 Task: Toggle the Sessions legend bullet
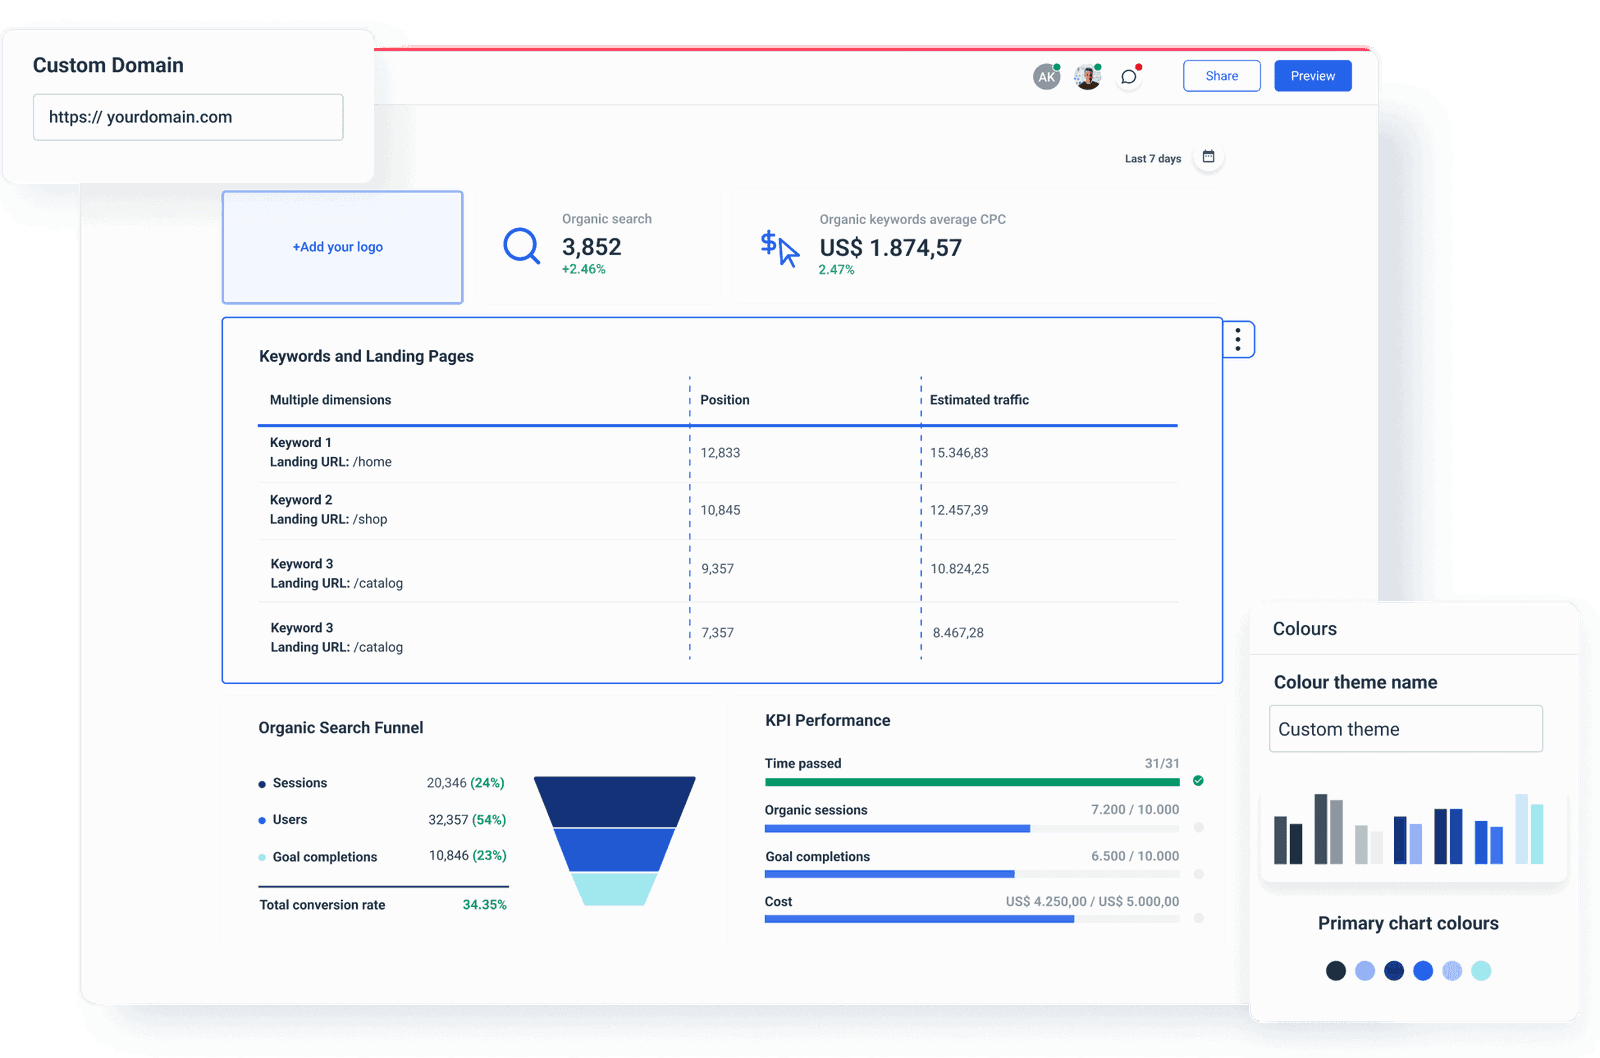262,783
